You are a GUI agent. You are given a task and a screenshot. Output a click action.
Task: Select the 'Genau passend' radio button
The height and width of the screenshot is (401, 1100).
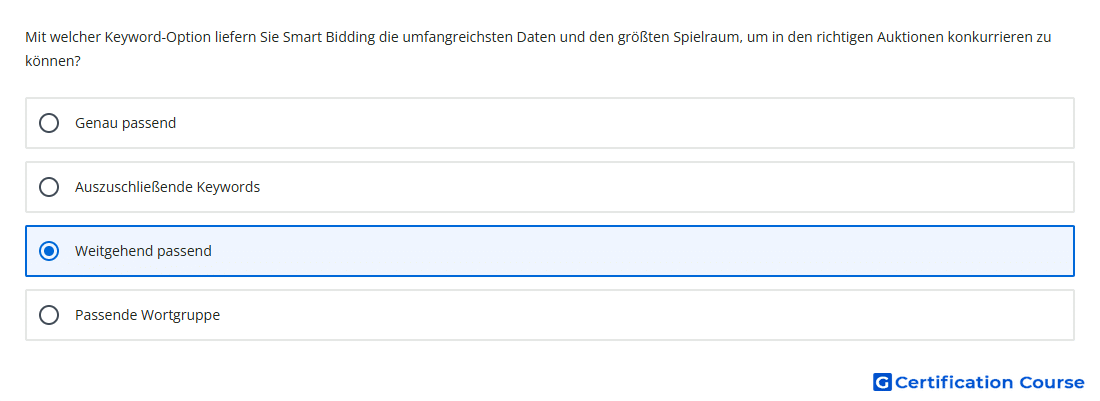[49, 123]
